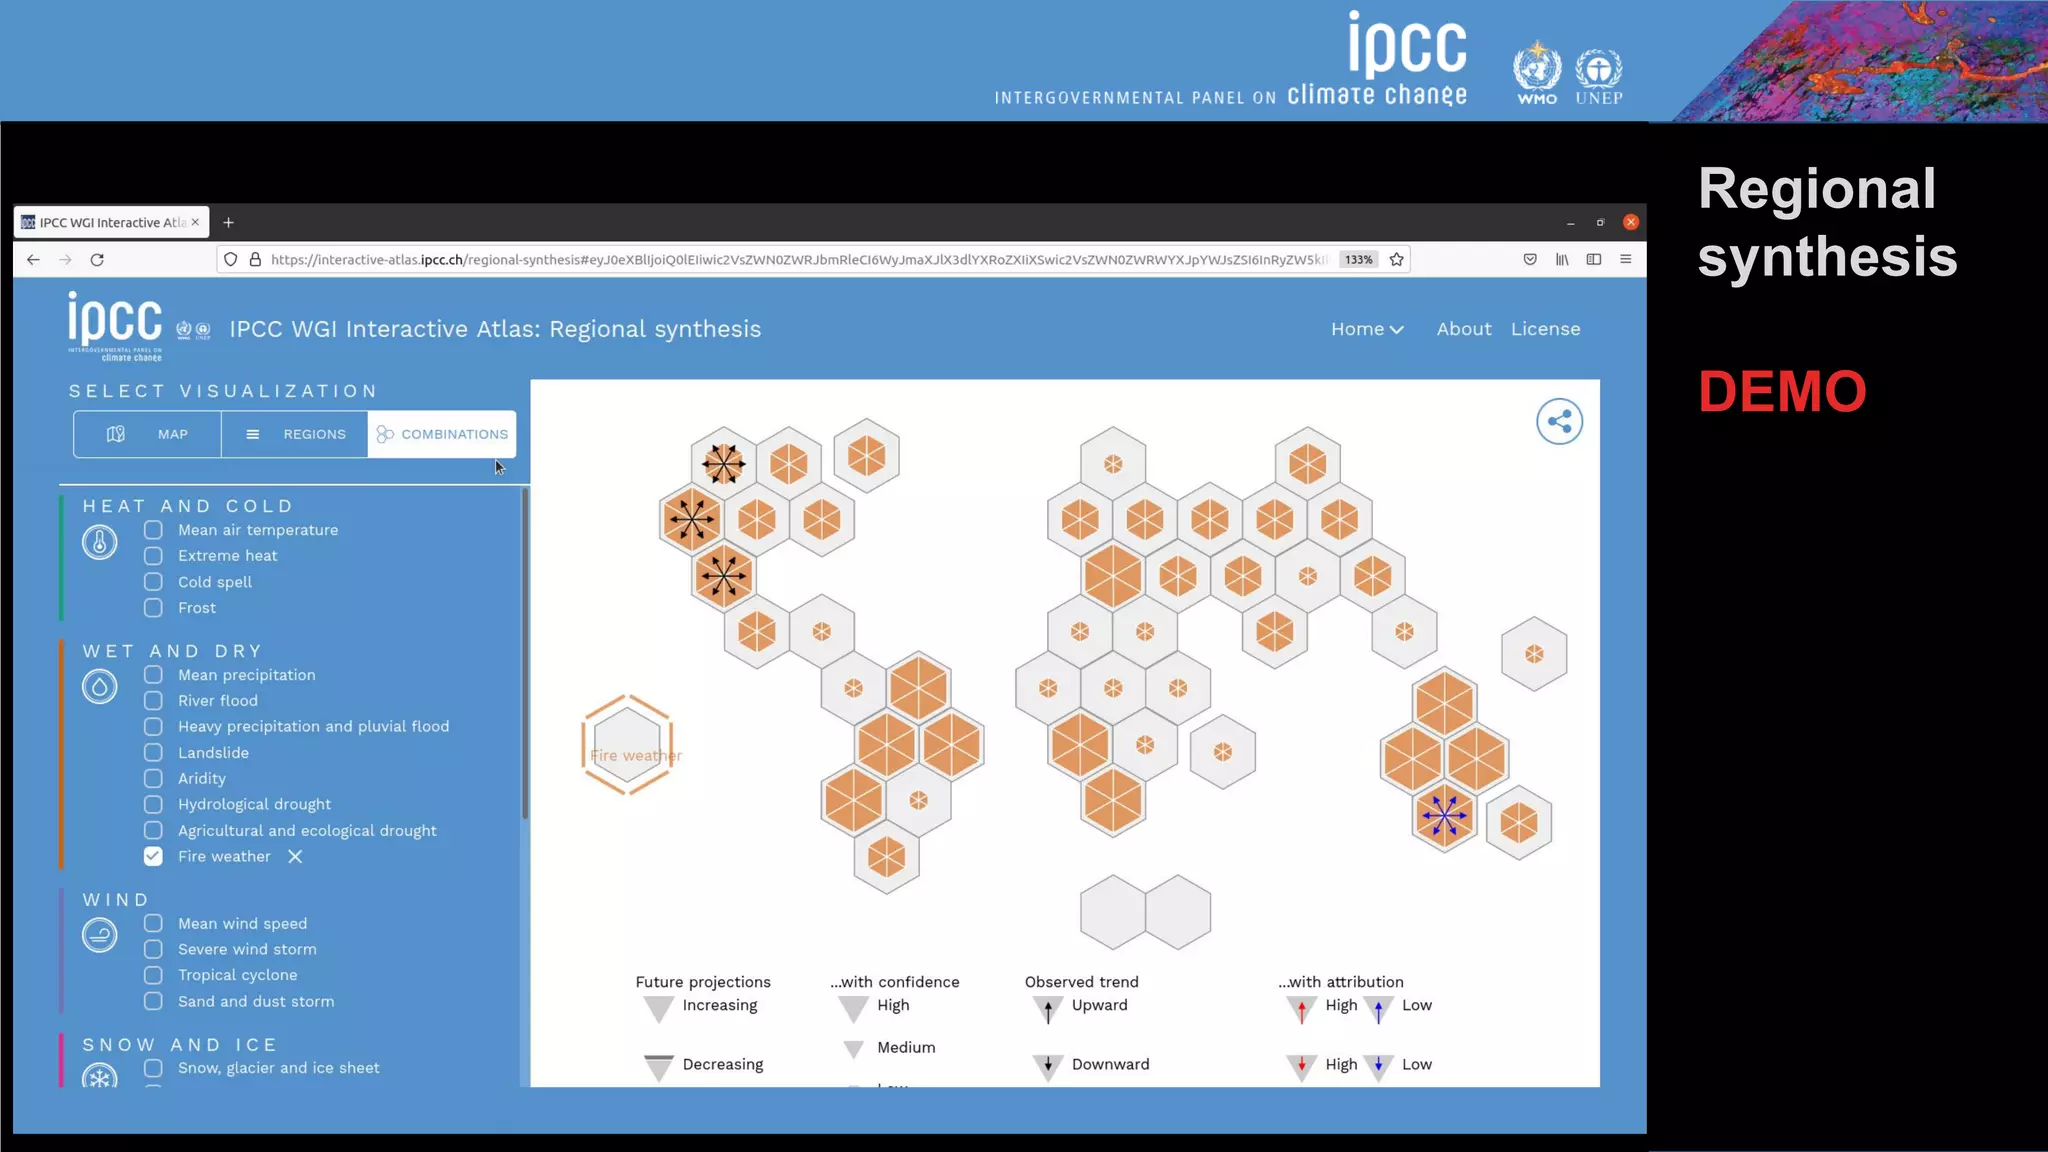Enable the Extreme heat checkbox

tap(153, 556)
